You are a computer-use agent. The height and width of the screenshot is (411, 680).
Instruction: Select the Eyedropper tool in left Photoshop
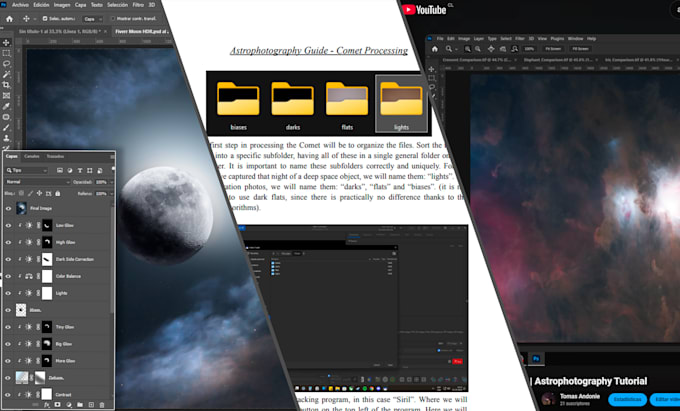click(x=6, y=106)
